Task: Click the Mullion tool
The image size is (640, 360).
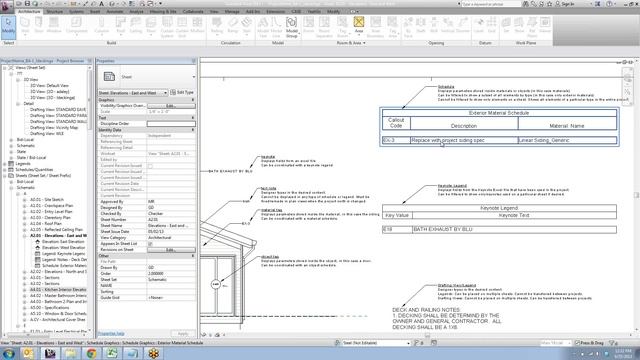Action: pyautogui.click(x=198, y=25)
